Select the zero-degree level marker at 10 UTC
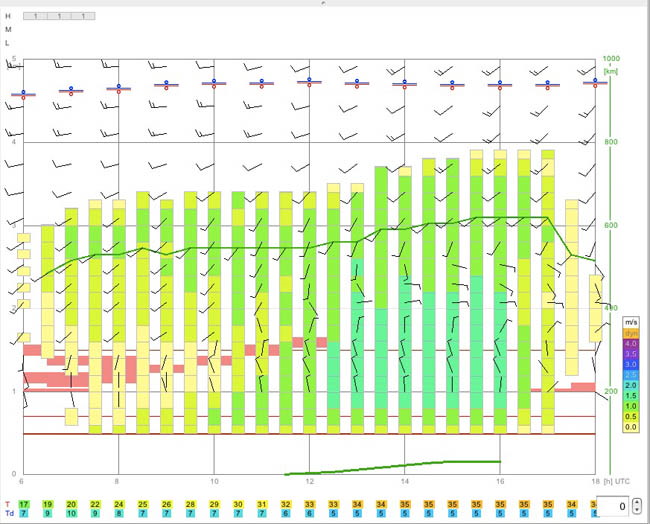This screenshot has height=524, width=650. pos(214,83)
